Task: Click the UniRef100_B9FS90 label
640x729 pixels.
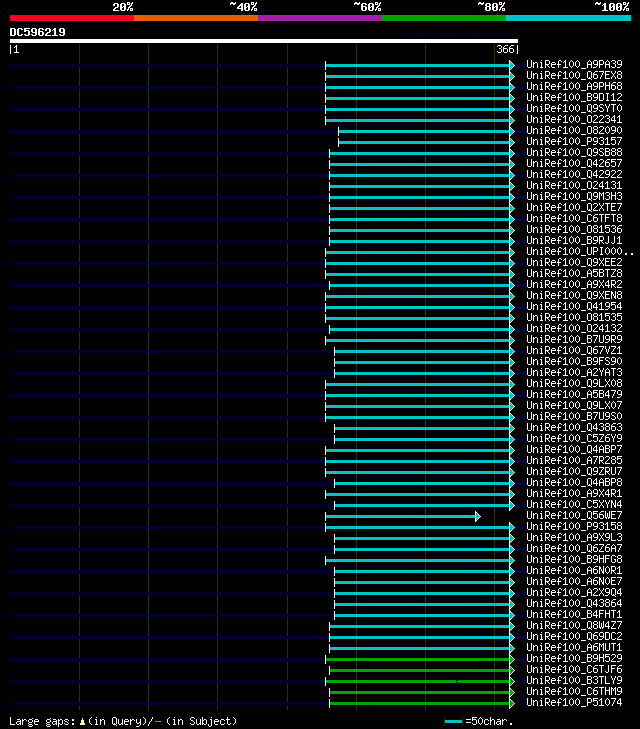Action: click(x=574, y=361)
